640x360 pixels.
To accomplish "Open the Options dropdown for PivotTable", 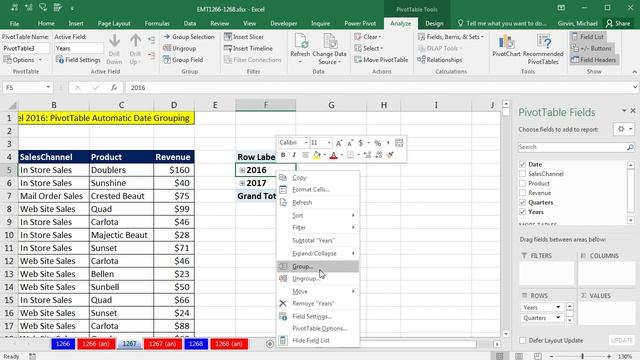I will [x=40, y=60].
